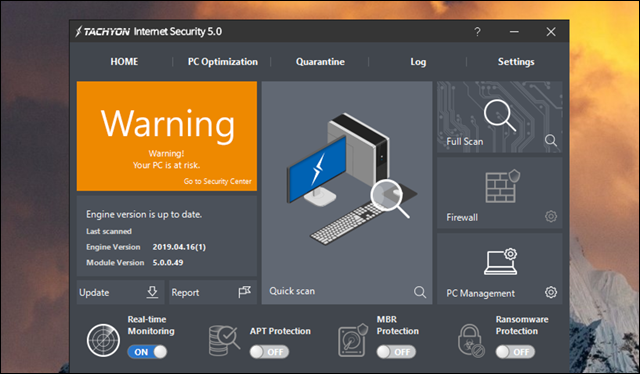The height and width of the screenshot is (374, 640).
Task: Open the help question mark icon
Action: tap(477, 31)
